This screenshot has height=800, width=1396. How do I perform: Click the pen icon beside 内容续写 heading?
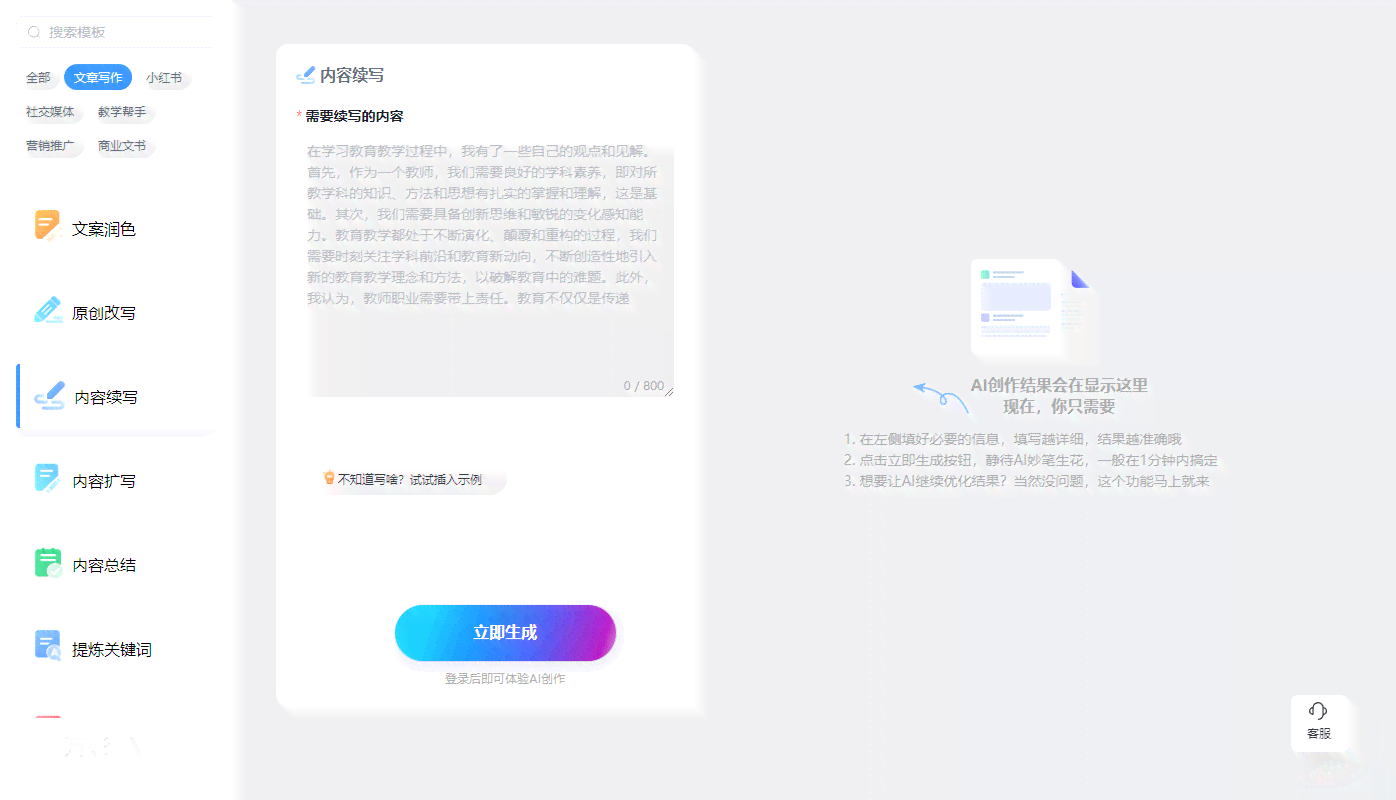(306, 75)
